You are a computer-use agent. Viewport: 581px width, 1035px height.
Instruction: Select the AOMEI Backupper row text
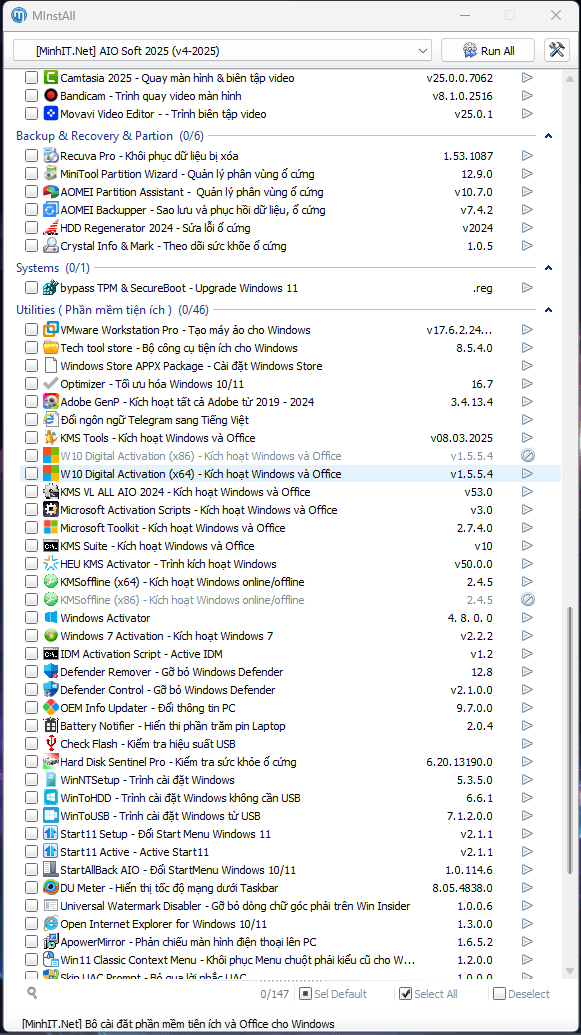coord(193,210)
